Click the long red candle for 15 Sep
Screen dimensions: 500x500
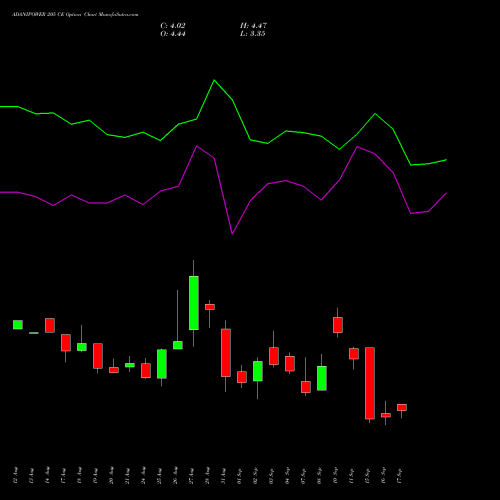(370, 383)
